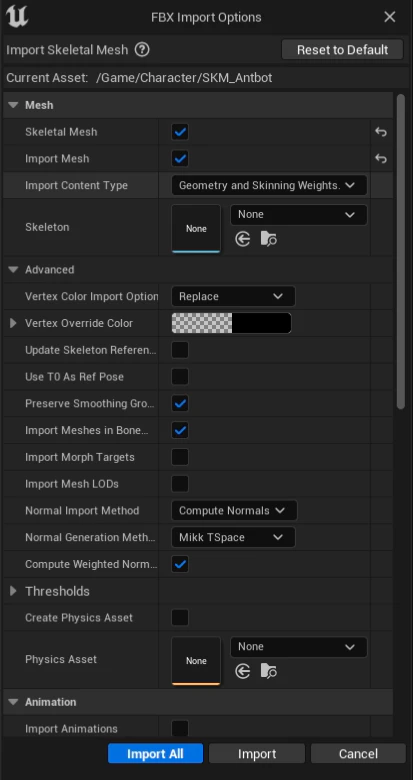Click the Unreal Engine logo icon

(x=17, y=16)
